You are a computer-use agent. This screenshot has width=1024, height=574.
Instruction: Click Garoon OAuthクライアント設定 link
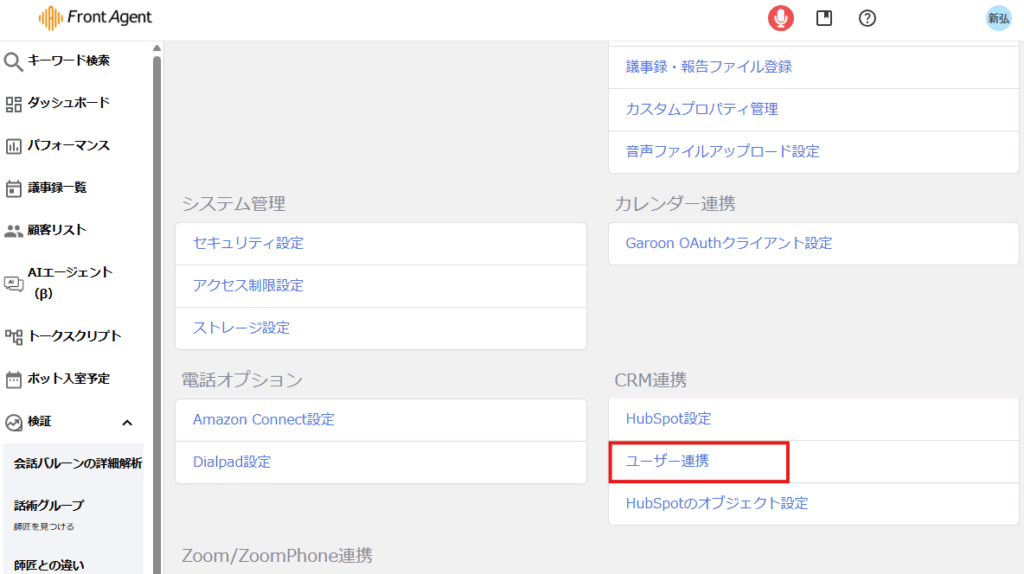coord(728,243)
